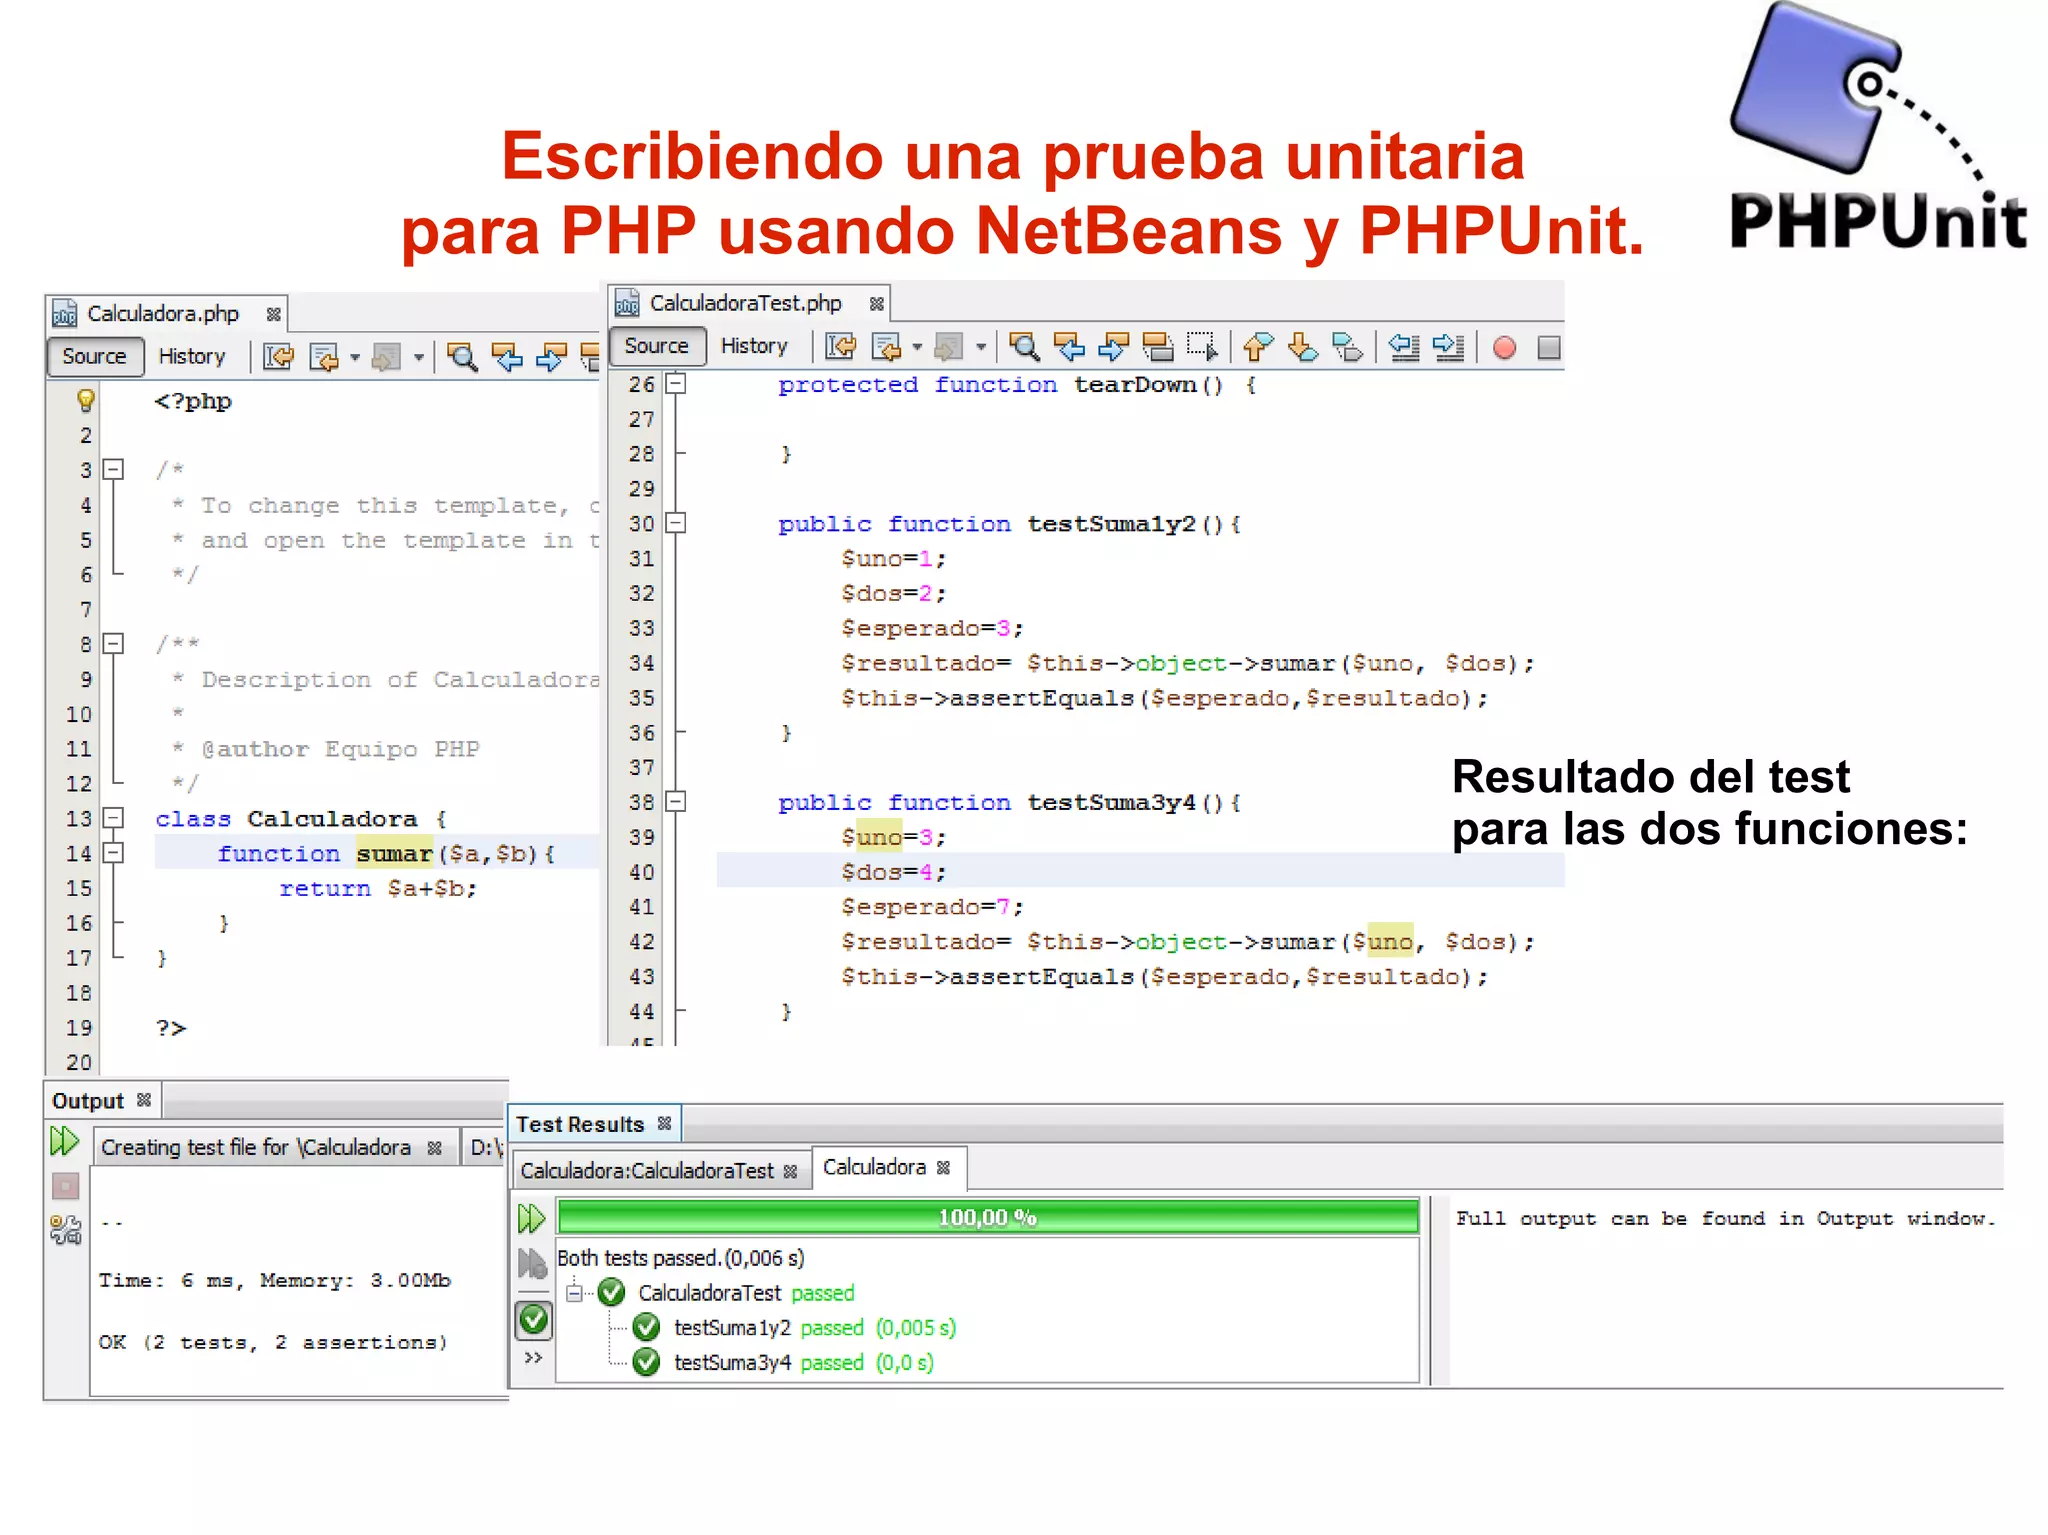Click Next Bookmark icon in CalculadoraTest toolbar
The height and width of the screenshot is (1535, 2048).
pos(1302,347)
